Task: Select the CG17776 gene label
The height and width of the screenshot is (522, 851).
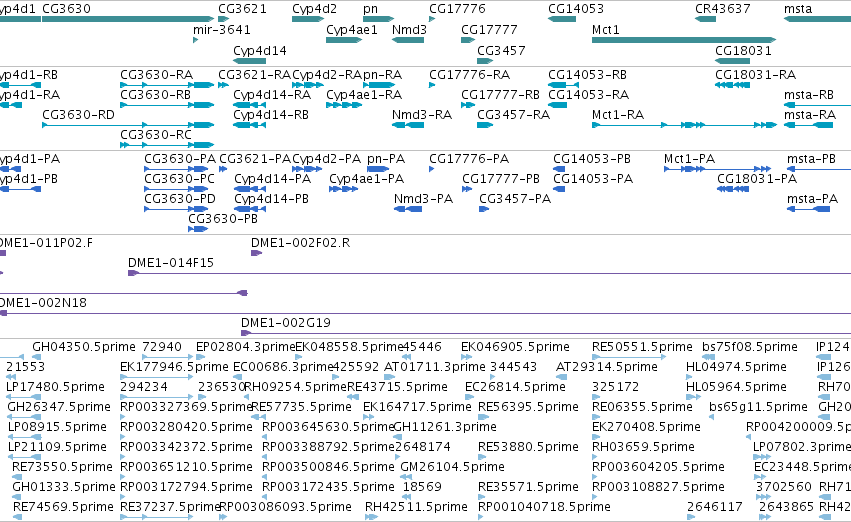Action: 457,9
